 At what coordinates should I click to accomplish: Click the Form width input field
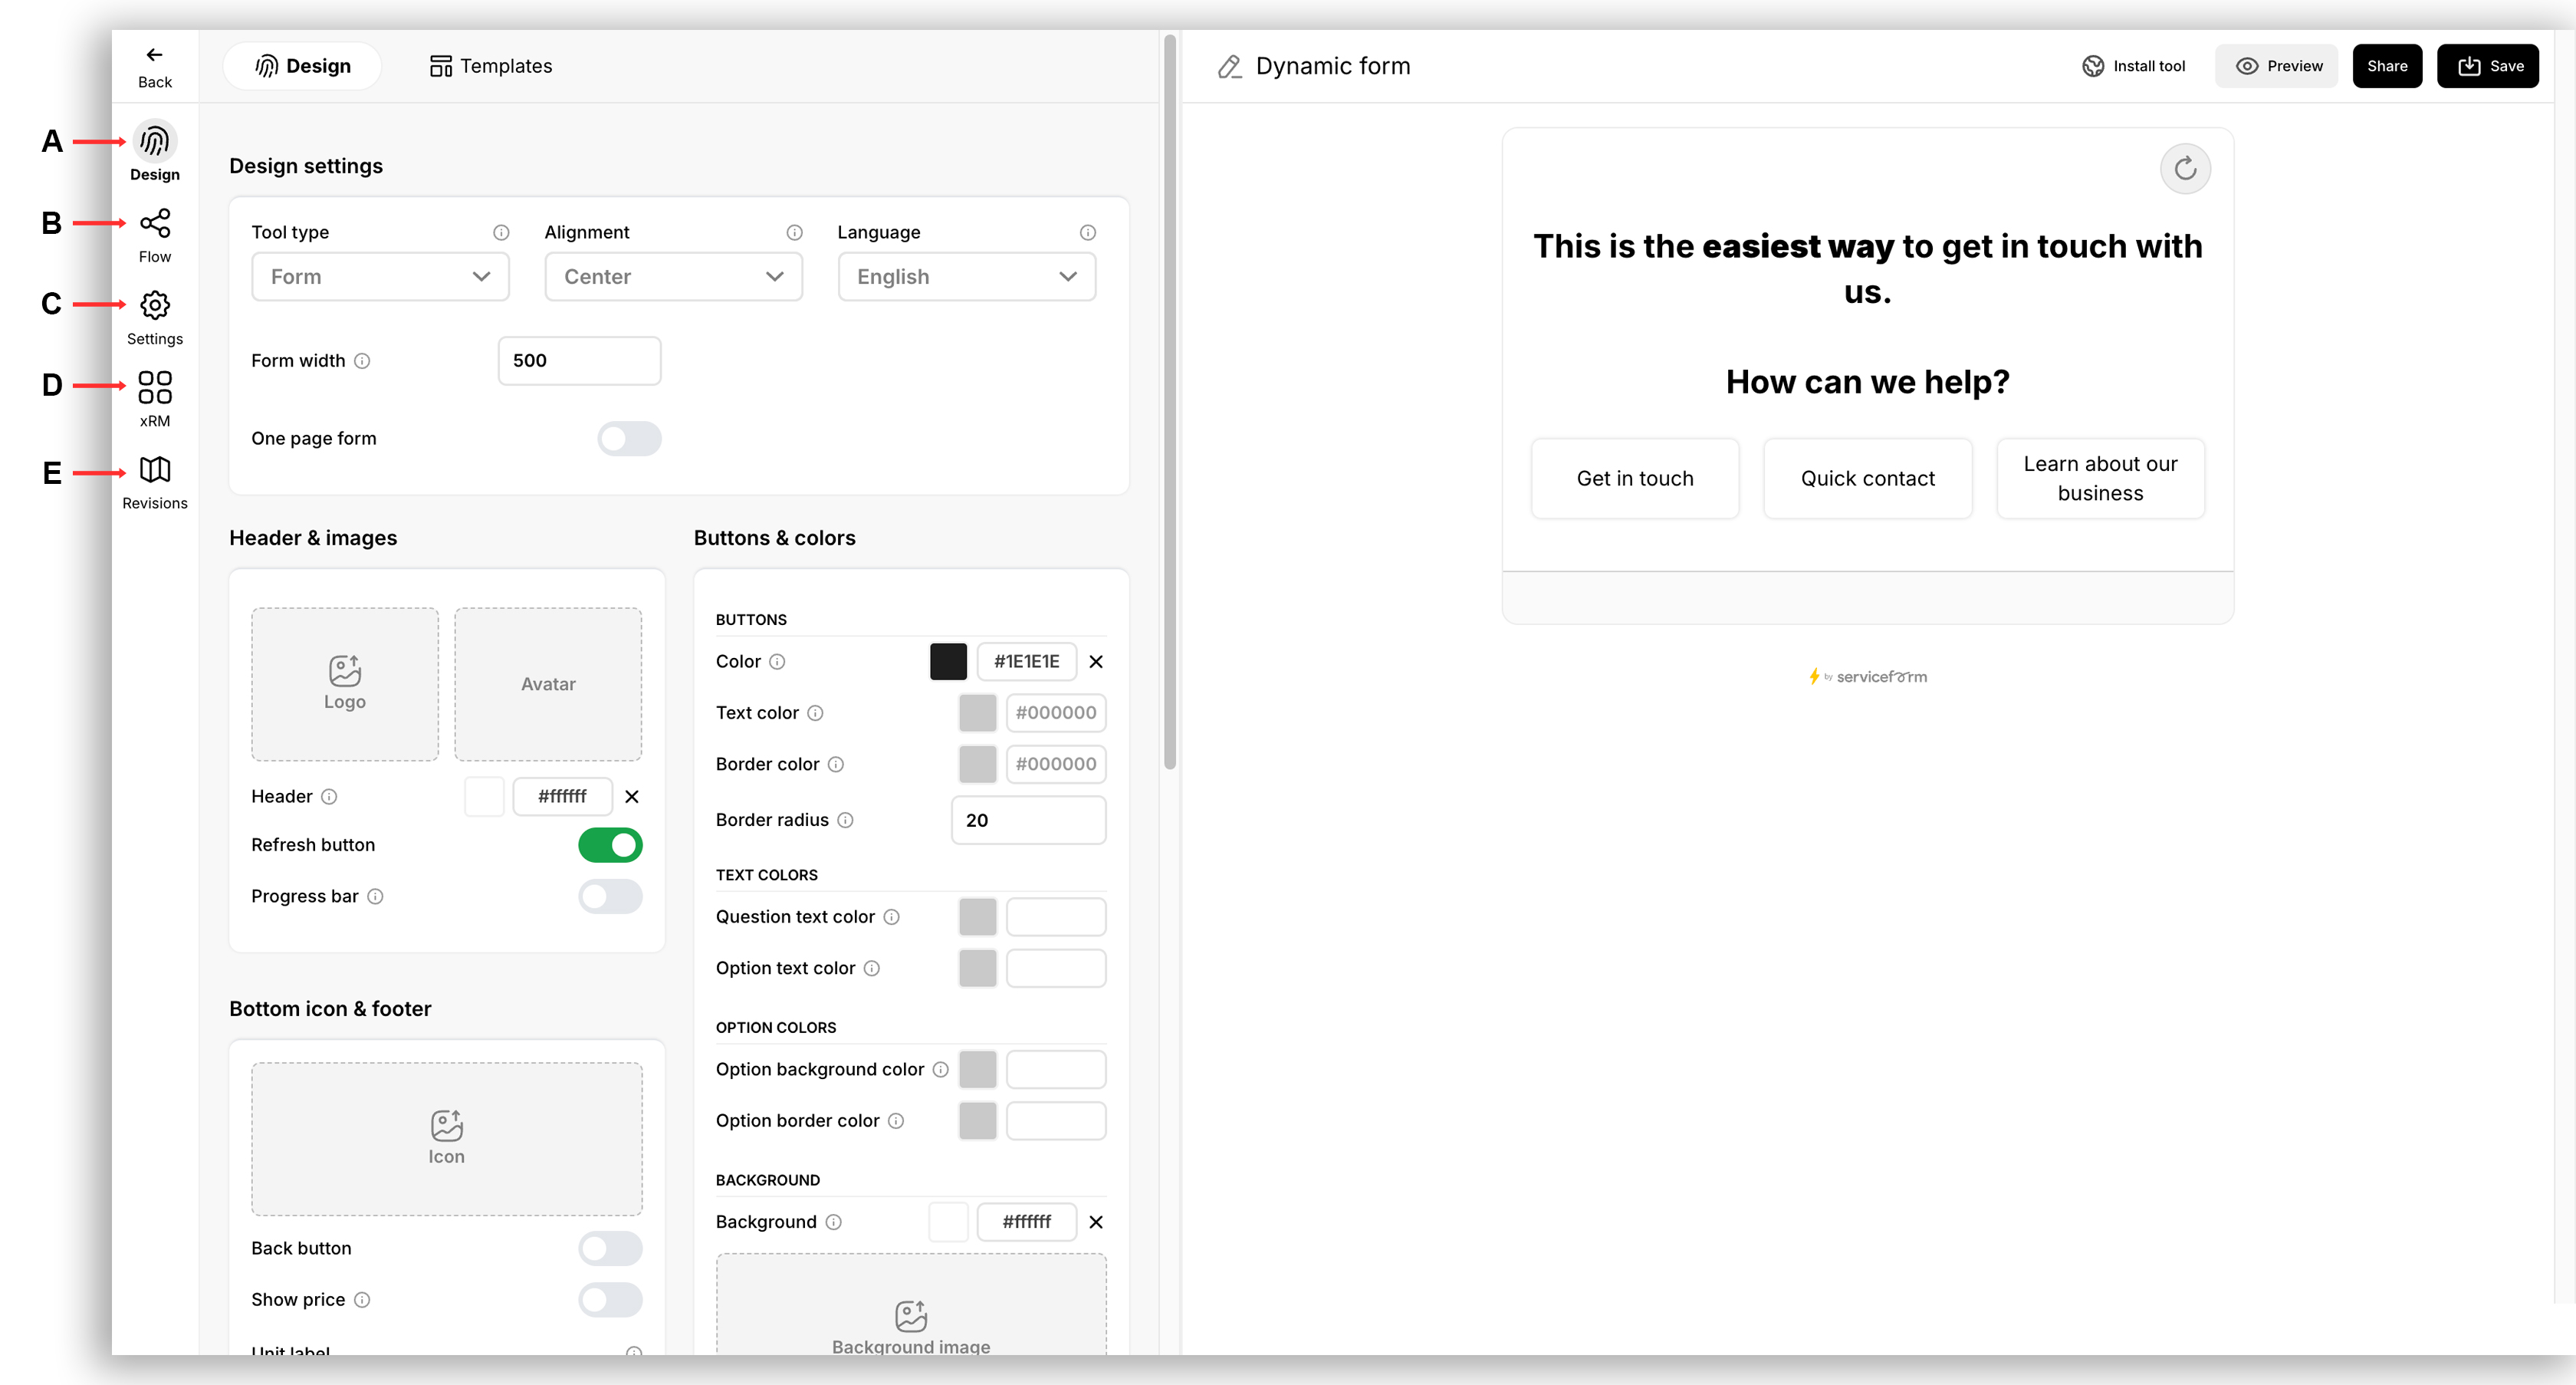coord(579,361)
